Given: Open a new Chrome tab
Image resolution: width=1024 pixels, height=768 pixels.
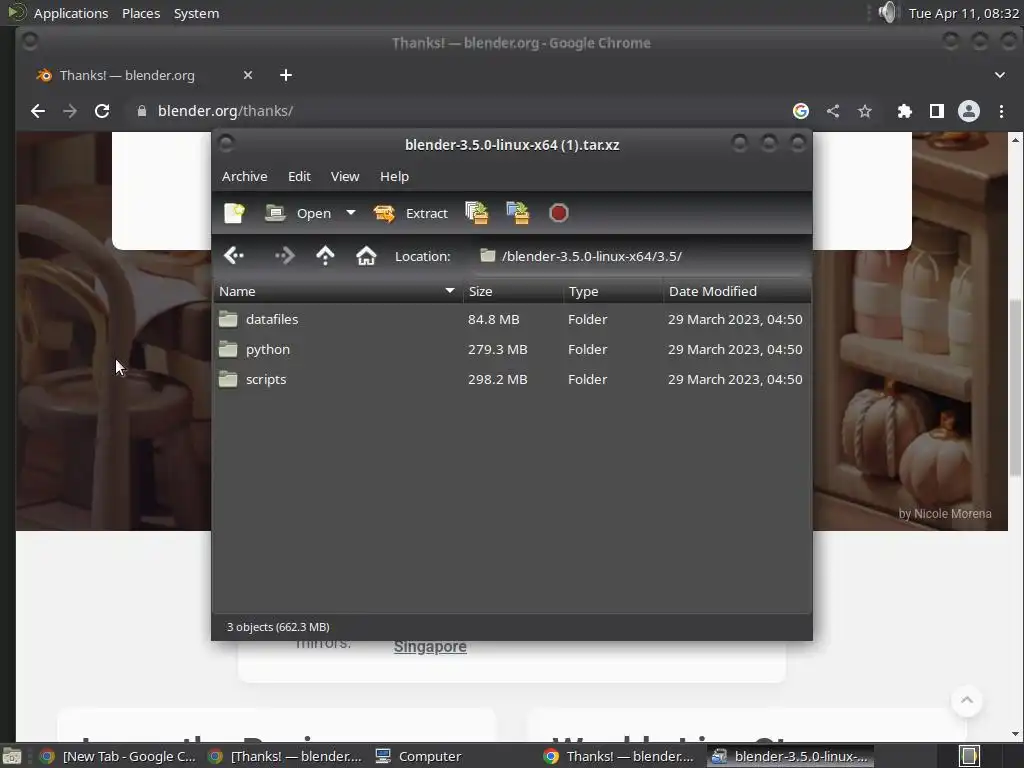Looking at the screenshot, I should [285, 75].
